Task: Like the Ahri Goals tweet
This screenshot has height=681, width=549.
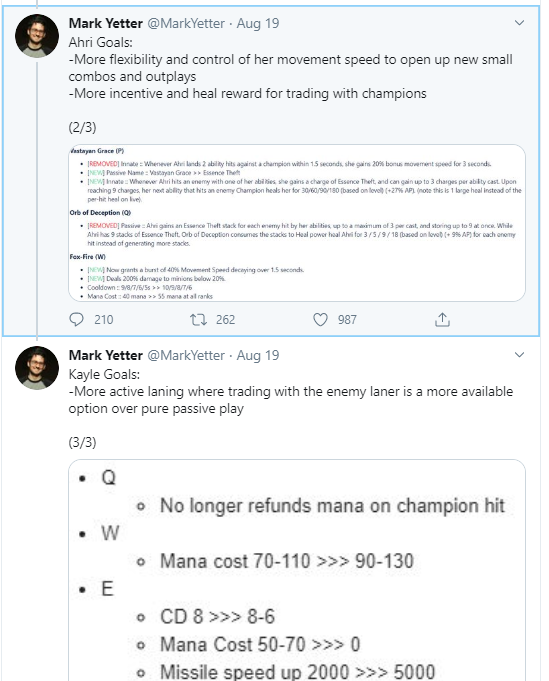Action: click(x=320, y=320)
